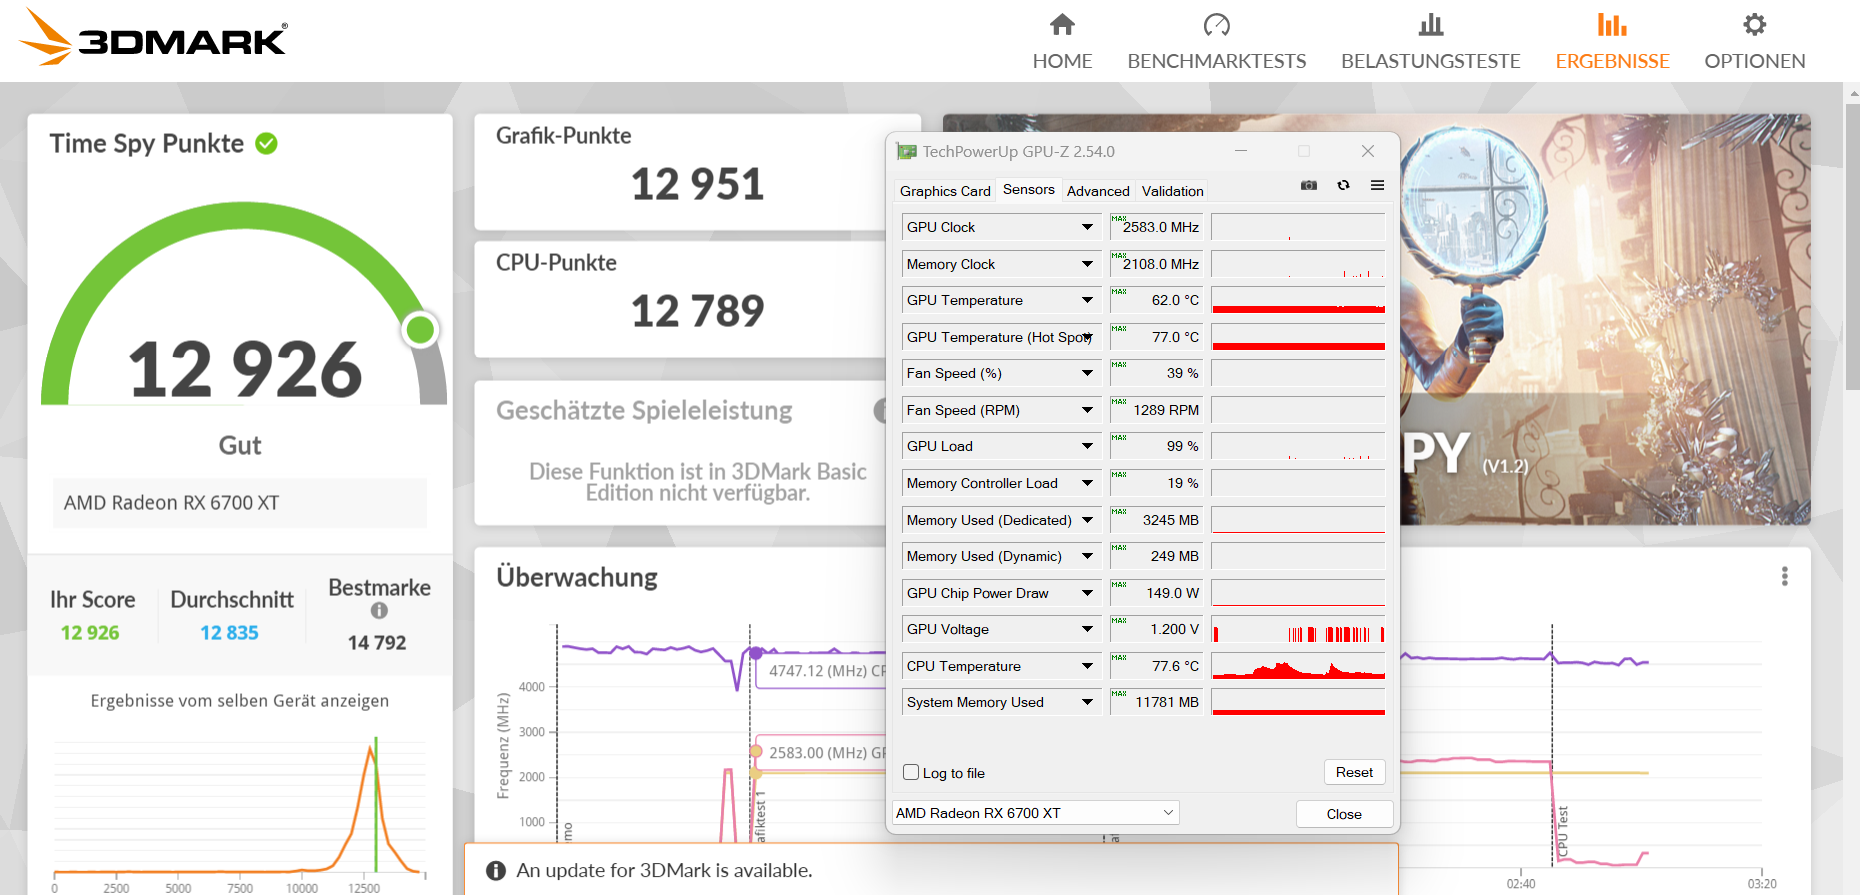Select the Sensors tab in GPU-Z
The height and width of the screenshot is (895, 1860).
pos(1028,189)
